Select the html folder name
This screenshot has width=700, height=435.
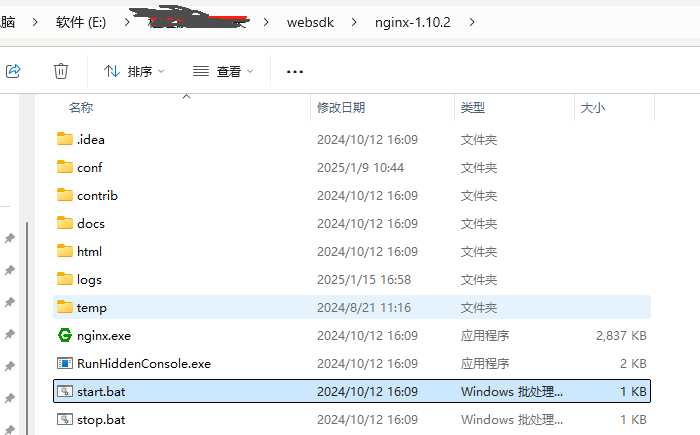(89, 251)
